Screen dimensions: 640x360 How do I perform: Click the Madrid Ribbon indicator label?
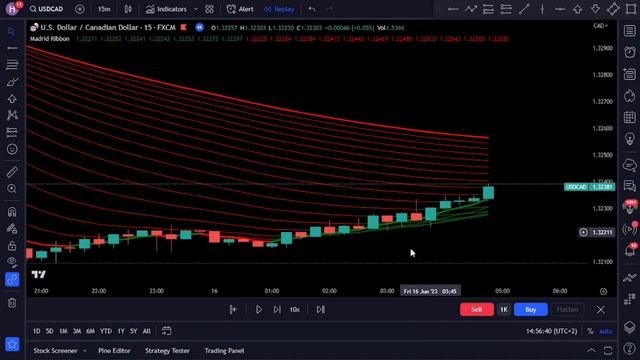(x=49, y=39)
